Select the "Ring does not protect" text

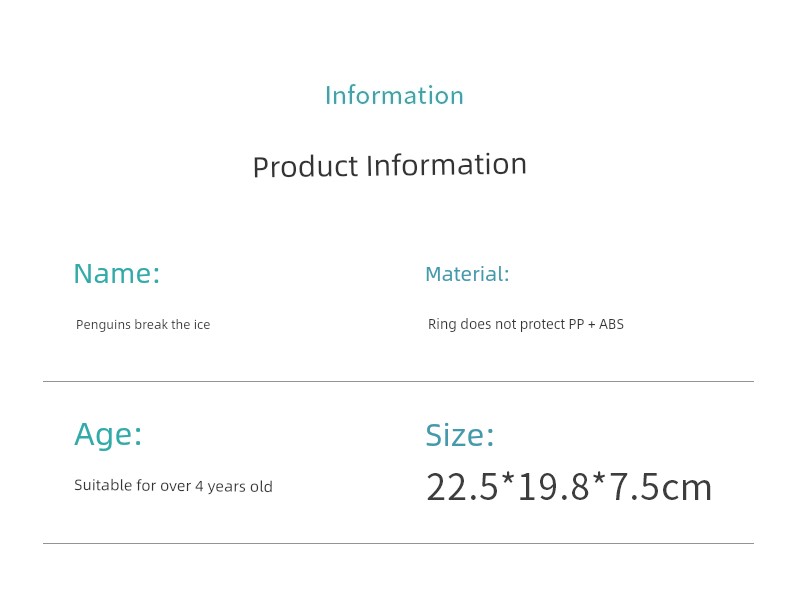[496, 325]
